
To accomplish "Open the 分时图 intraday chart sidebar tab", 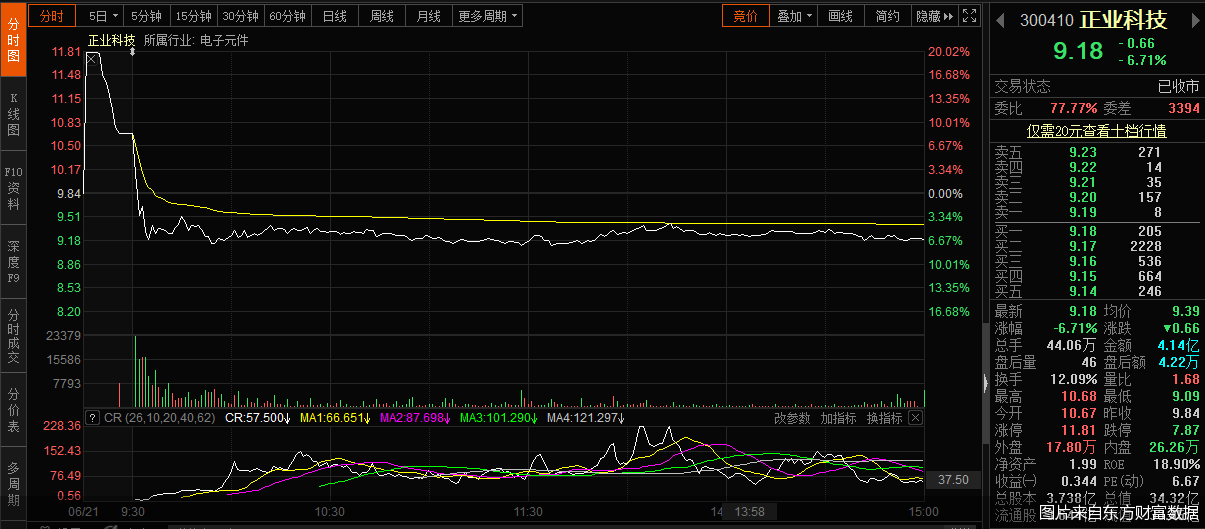I will [13, 40].
